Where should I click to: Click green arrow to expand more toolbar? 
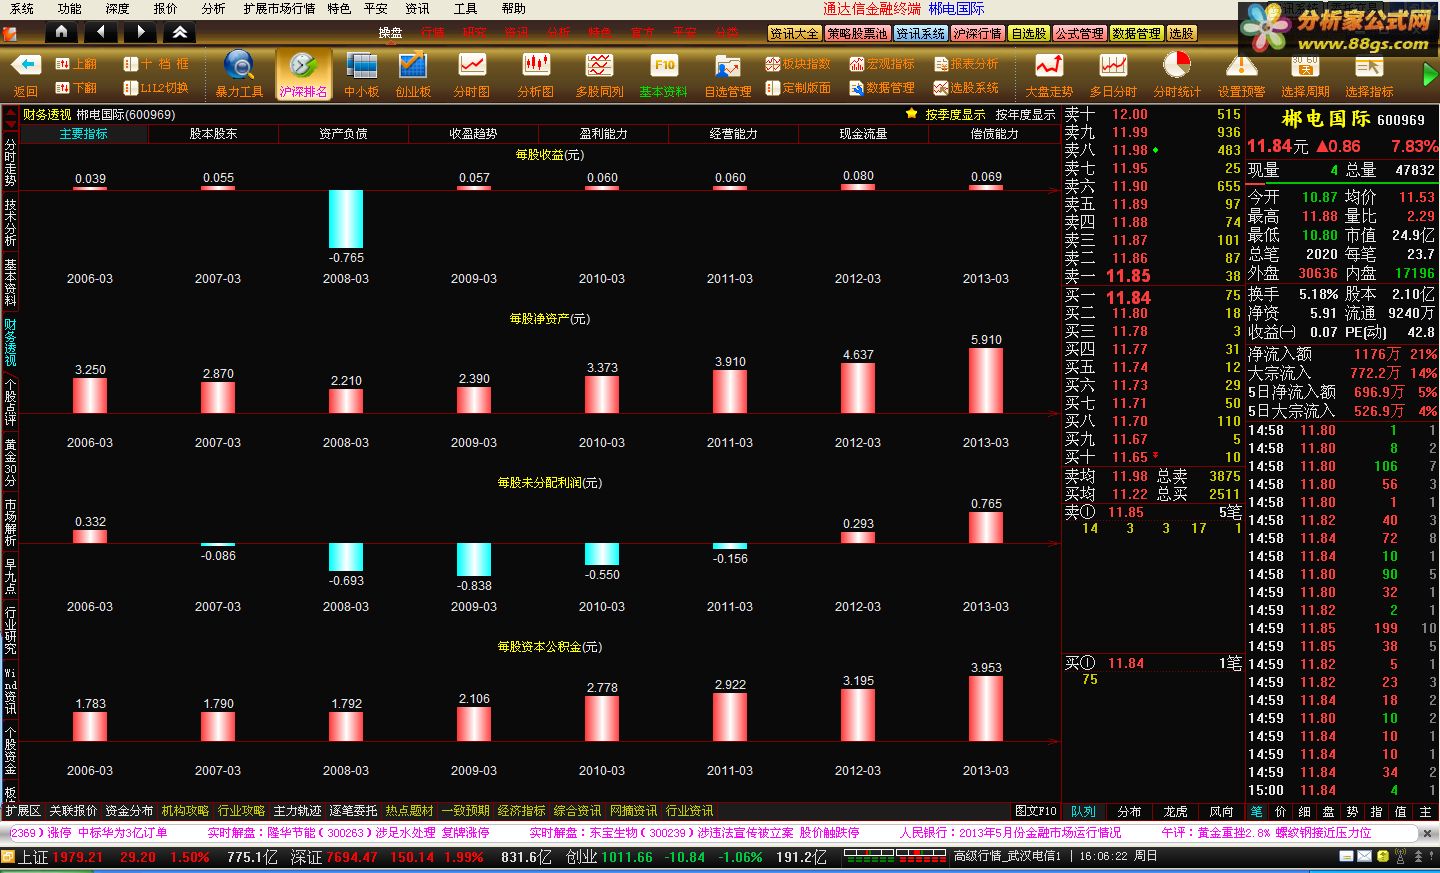(x=1429, y=75)
